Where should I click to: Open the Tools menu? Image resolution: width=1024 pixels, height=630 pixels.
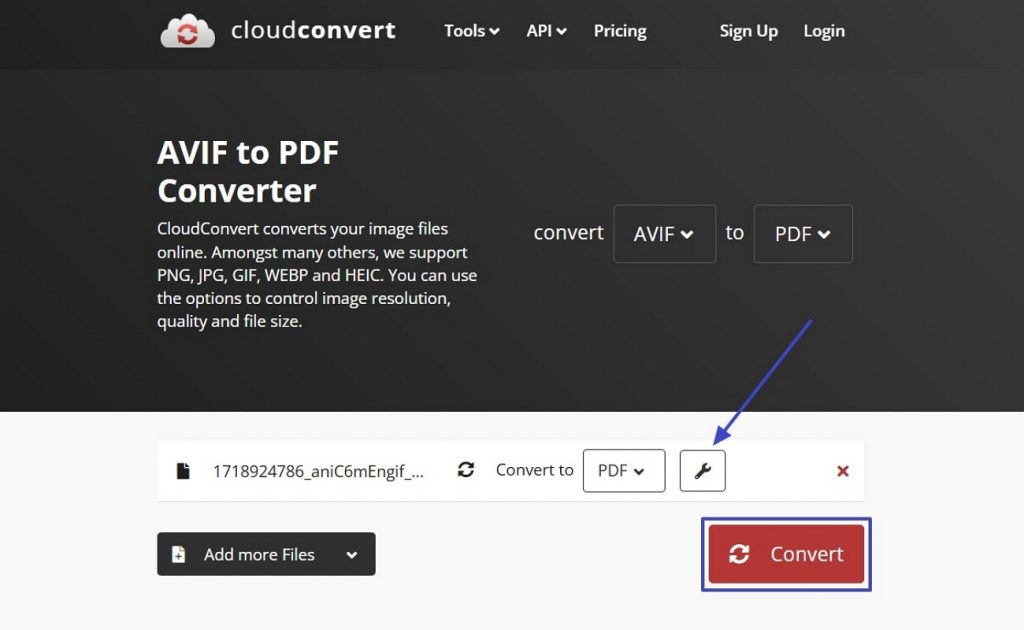coord(470,31)
